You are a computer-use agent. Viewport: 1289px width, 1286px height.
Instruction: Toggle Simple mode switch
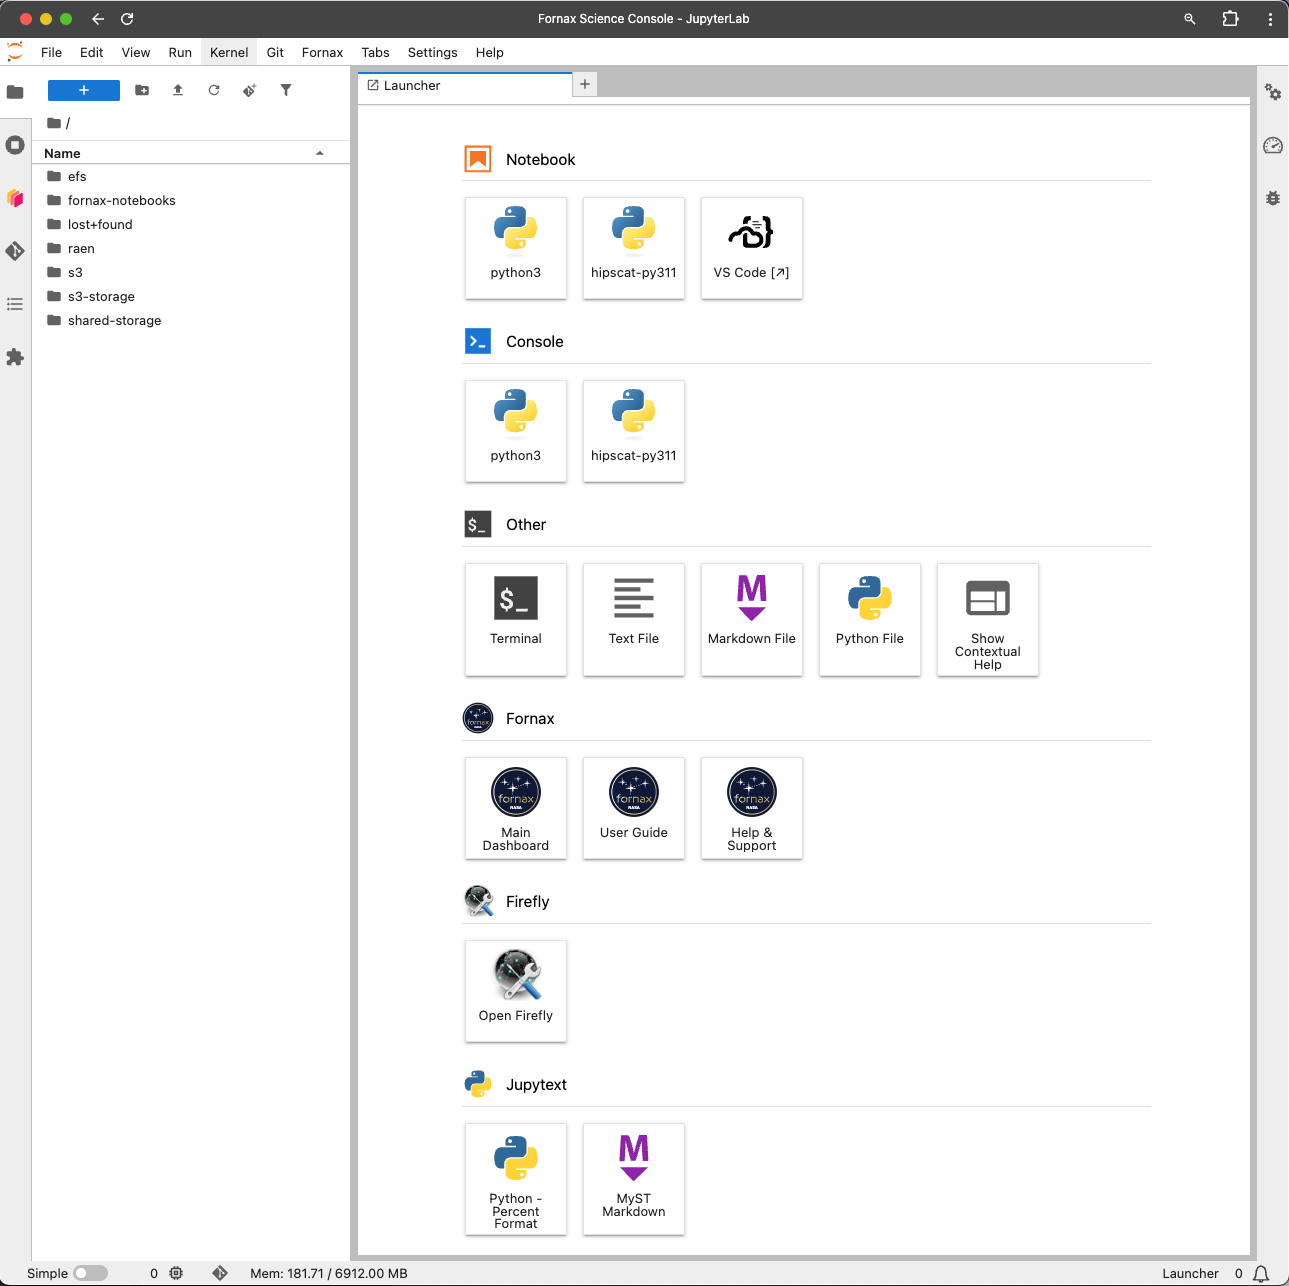[x=90, y=1273]
